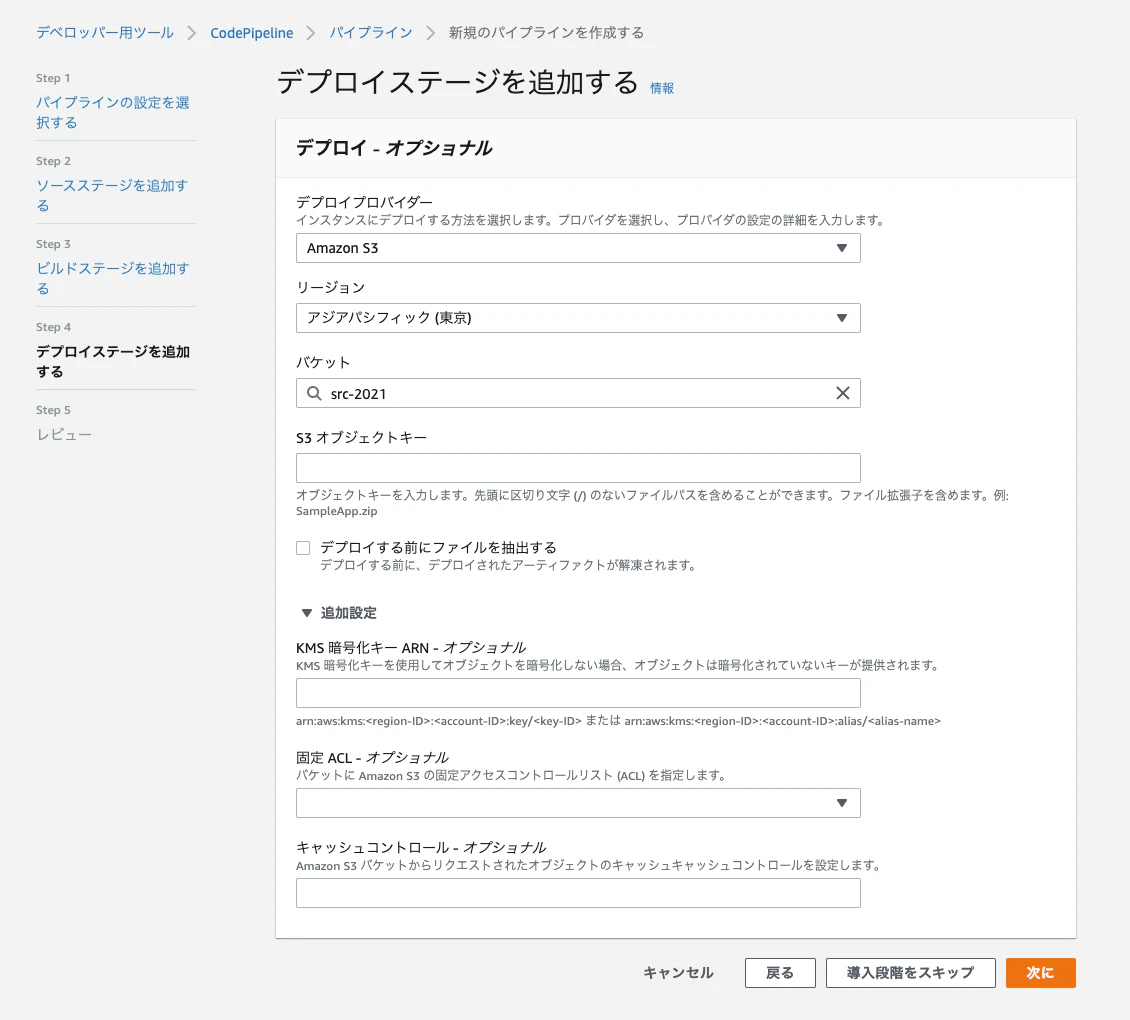Click Step 5 レビュー
Image resolution: width=1130 pixels, height=1020 pixels.
pos(64,435)
